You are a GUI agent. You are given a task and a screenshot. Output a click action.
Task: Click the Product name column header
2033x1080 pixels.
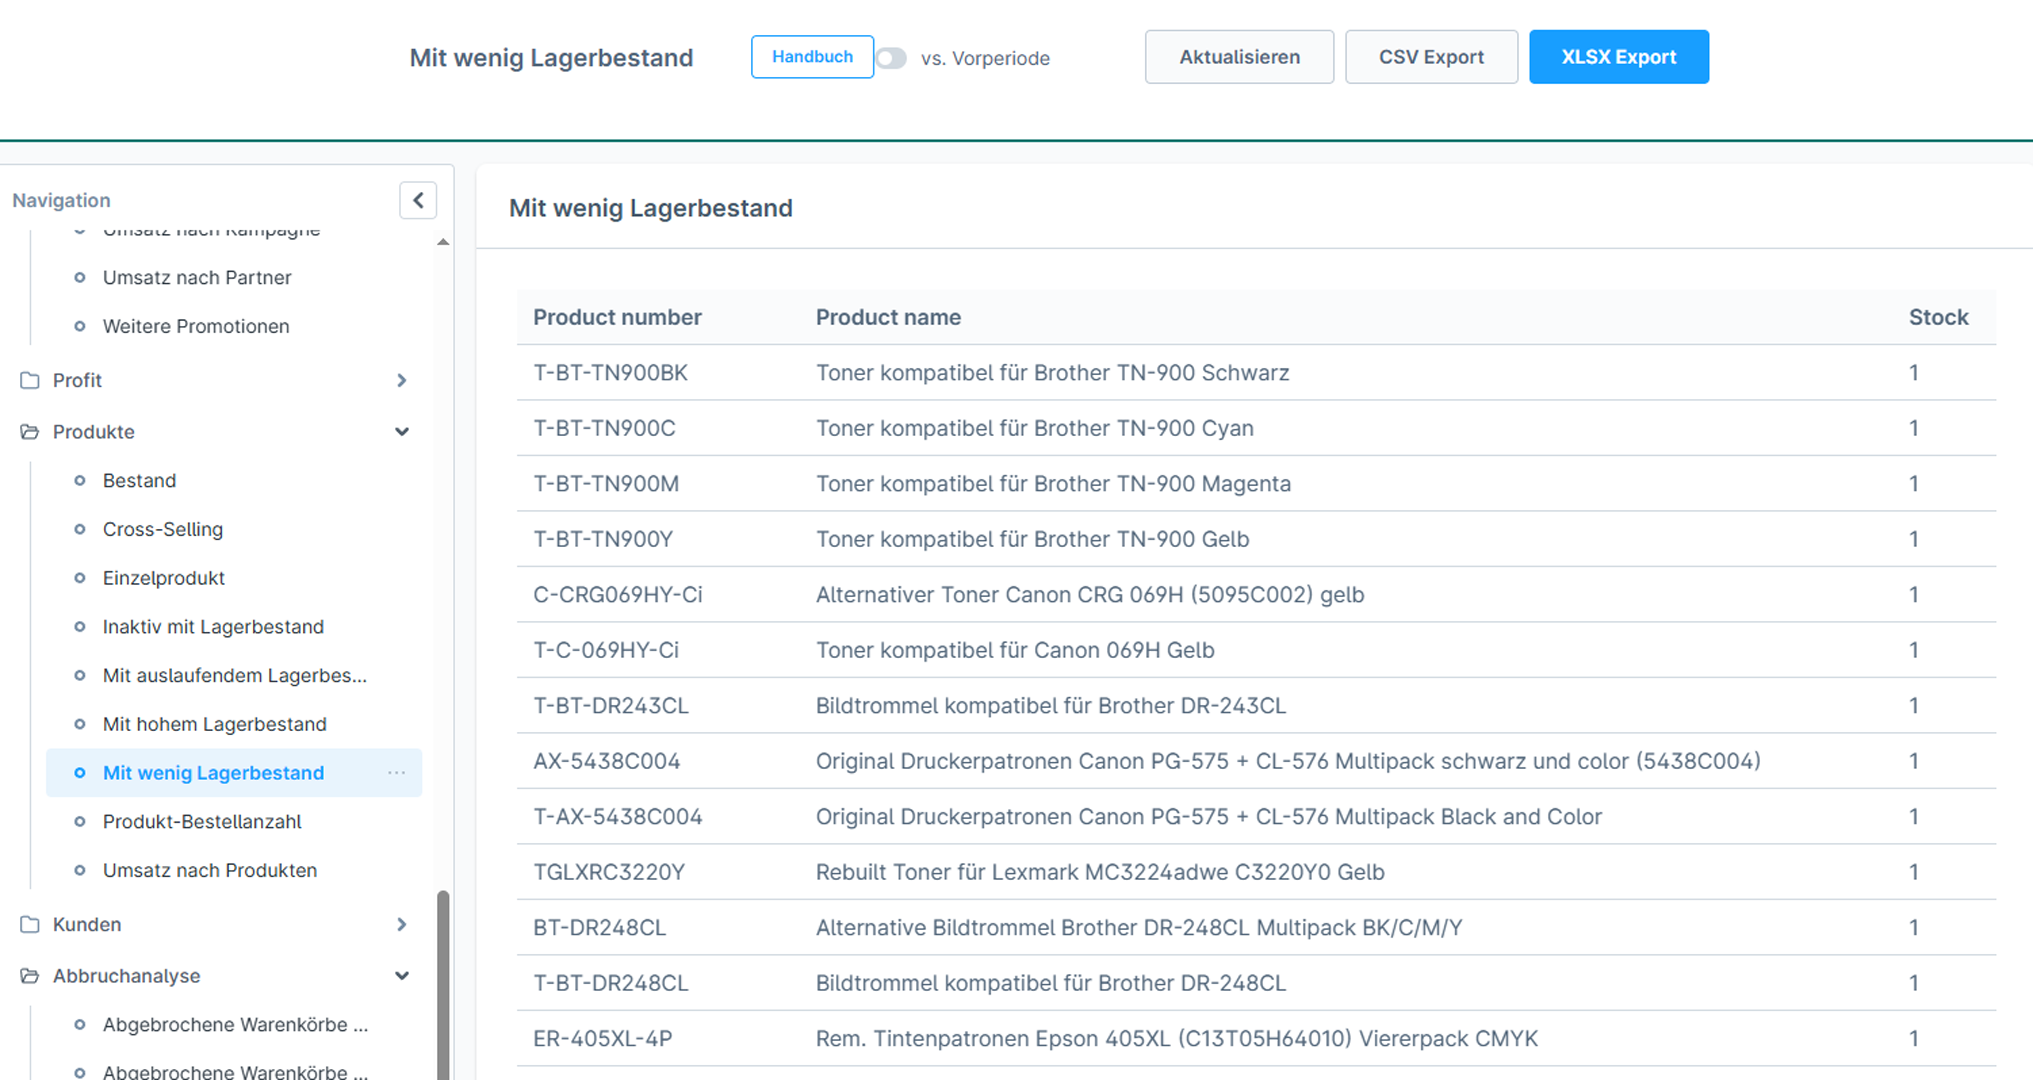point(888,317)
